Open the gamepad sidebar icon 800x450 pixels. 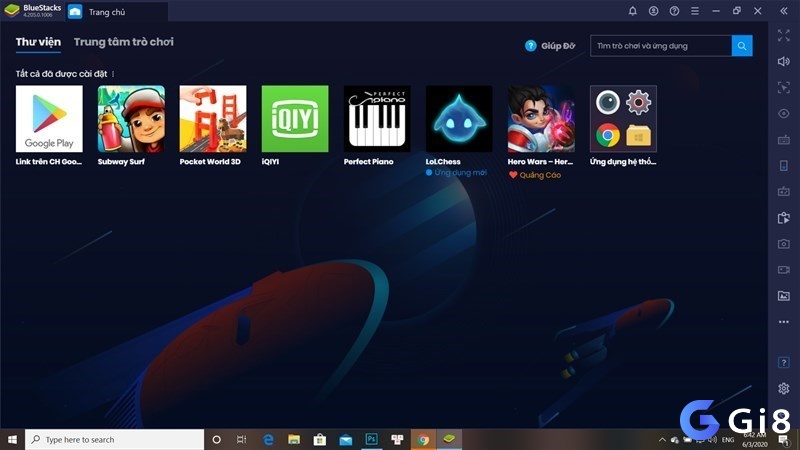784,192
